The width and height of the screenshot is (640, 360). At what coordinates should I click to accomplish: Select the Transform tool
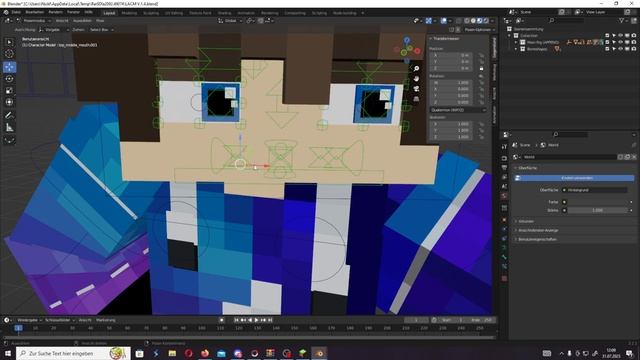coord(9,102)
